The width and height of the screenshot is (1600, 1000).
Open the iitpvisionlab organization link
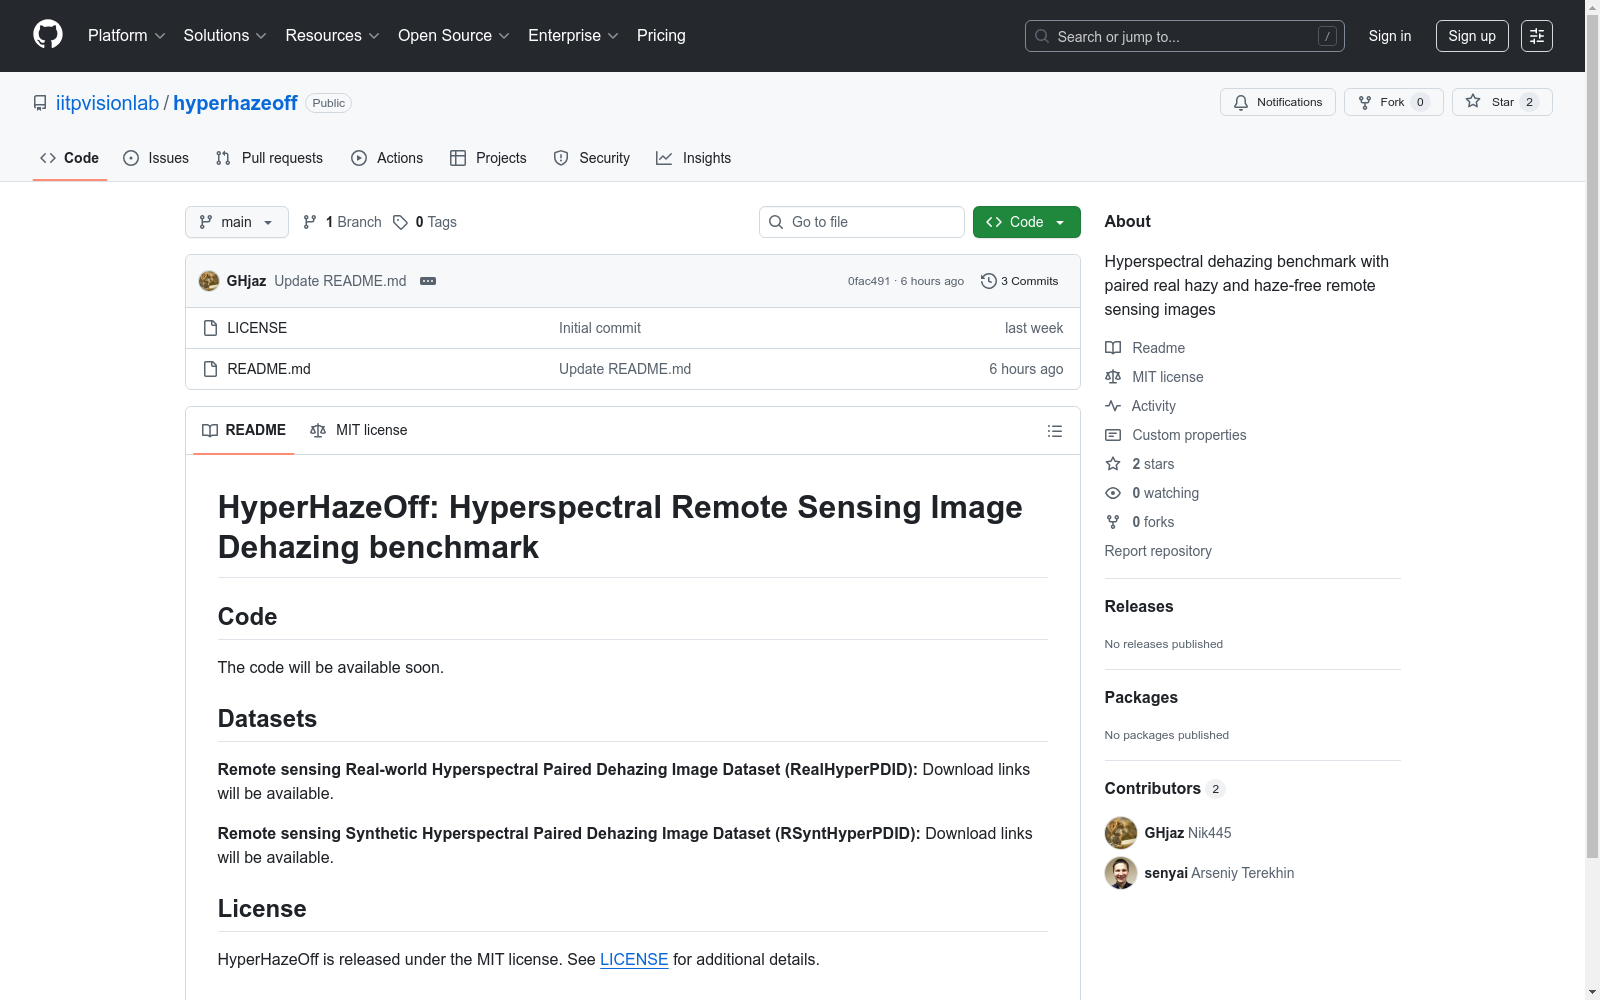107,103
